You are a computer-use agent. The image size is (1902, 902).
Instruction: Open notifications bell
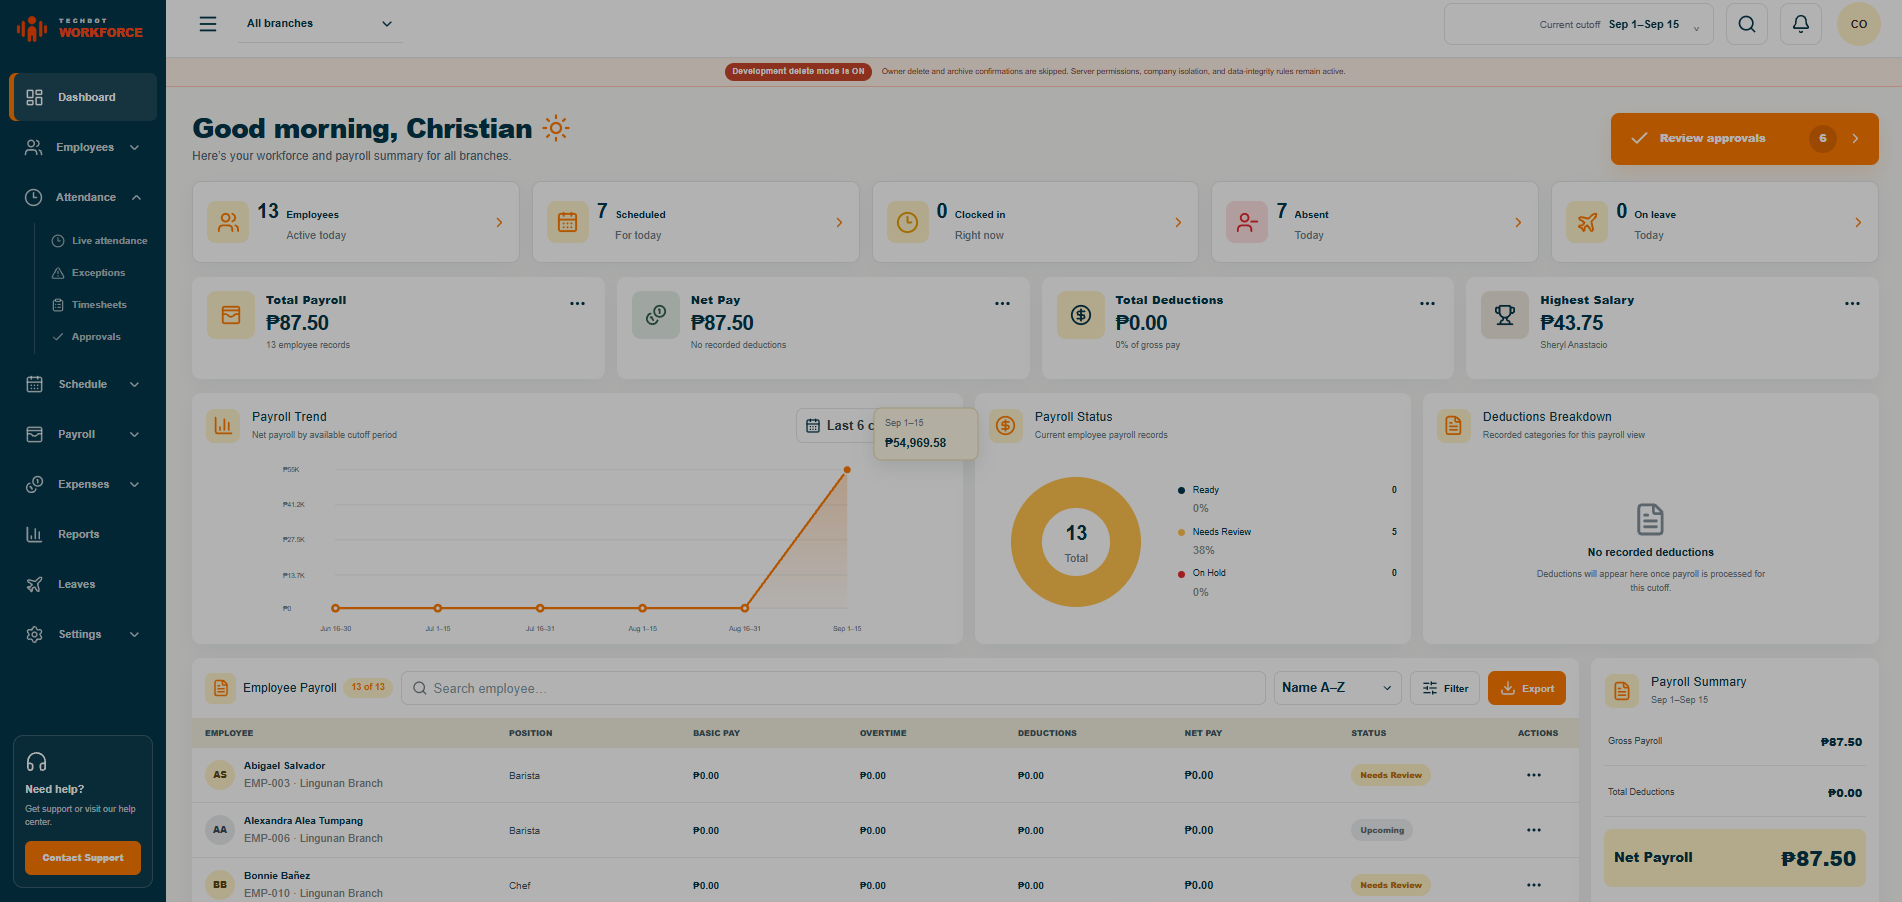(1801, 24)
